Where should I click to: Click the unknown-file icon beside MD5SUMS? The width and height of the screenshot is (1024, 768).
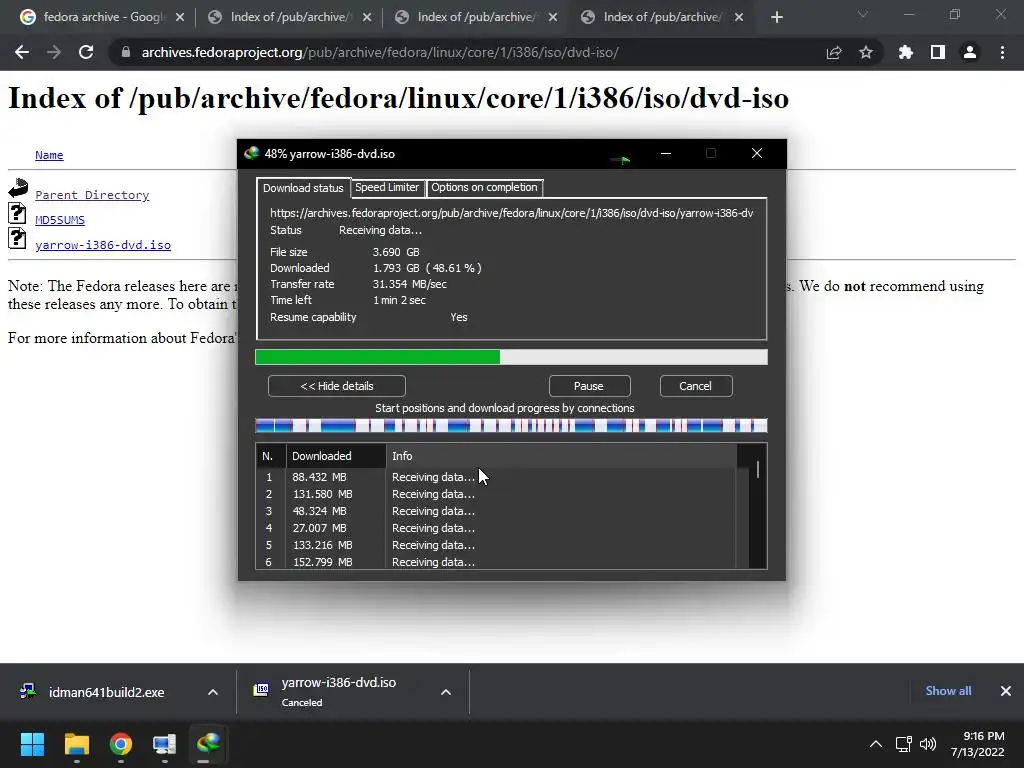18,213
